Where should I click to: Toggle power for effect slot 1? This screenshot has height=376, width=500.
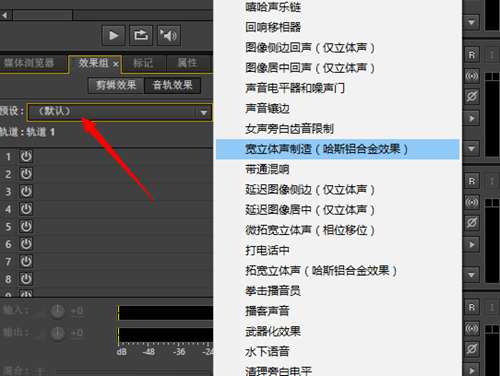[26, 156]
